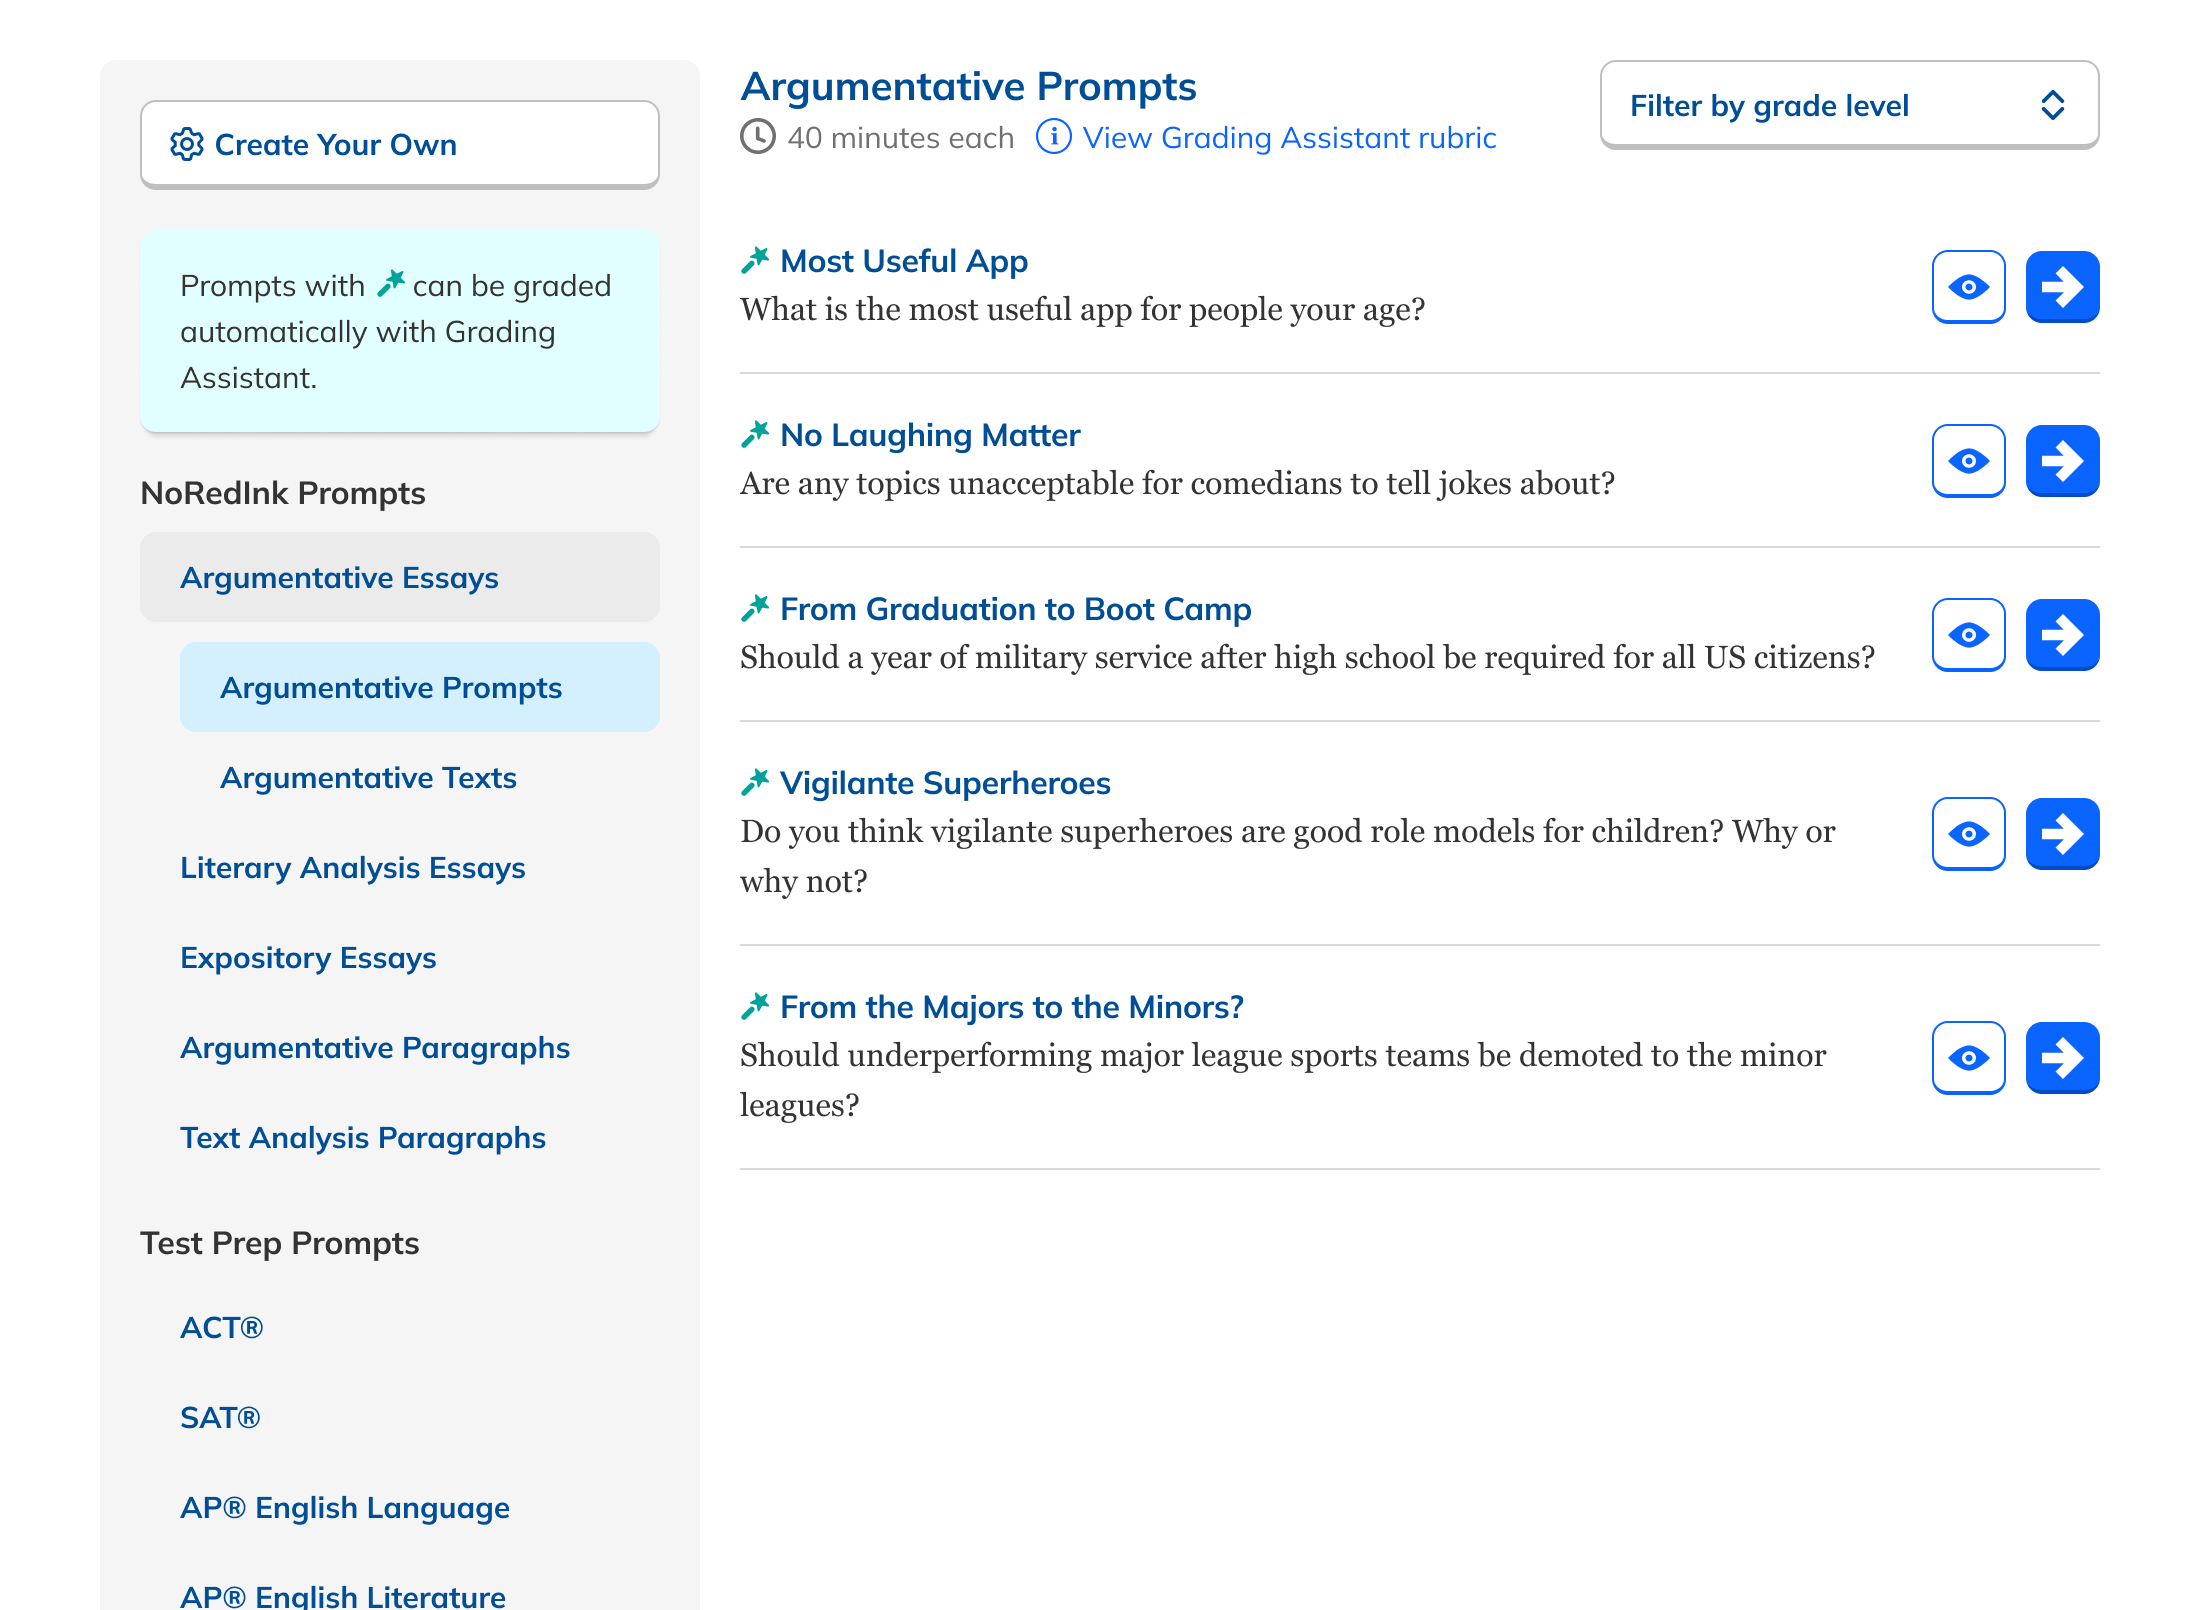
Task: Assign the Most Useful App prompt arrow
Action: tap(2062, 287)
